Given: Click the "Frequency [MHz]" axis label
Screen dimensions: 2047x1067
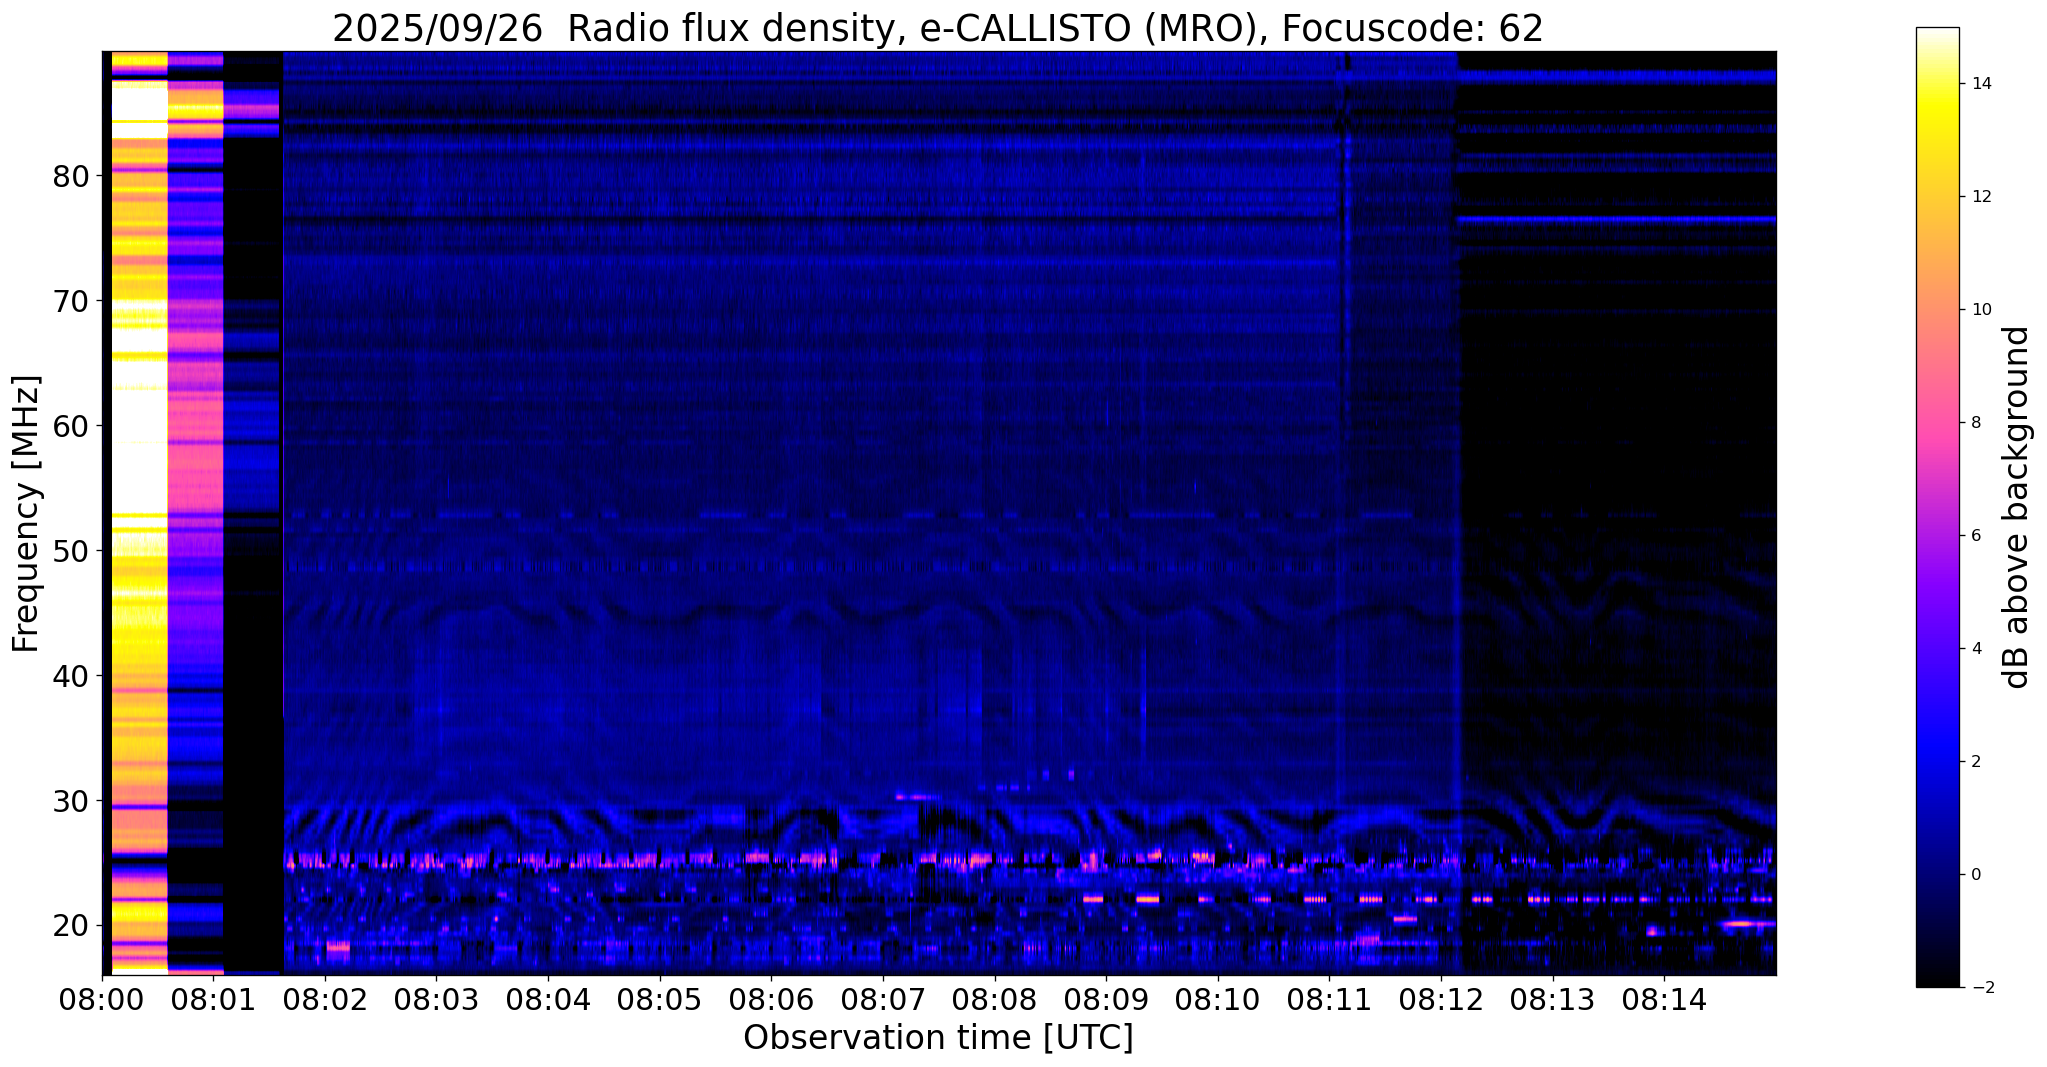Looking at the screenshot, I should coord(27,514).
